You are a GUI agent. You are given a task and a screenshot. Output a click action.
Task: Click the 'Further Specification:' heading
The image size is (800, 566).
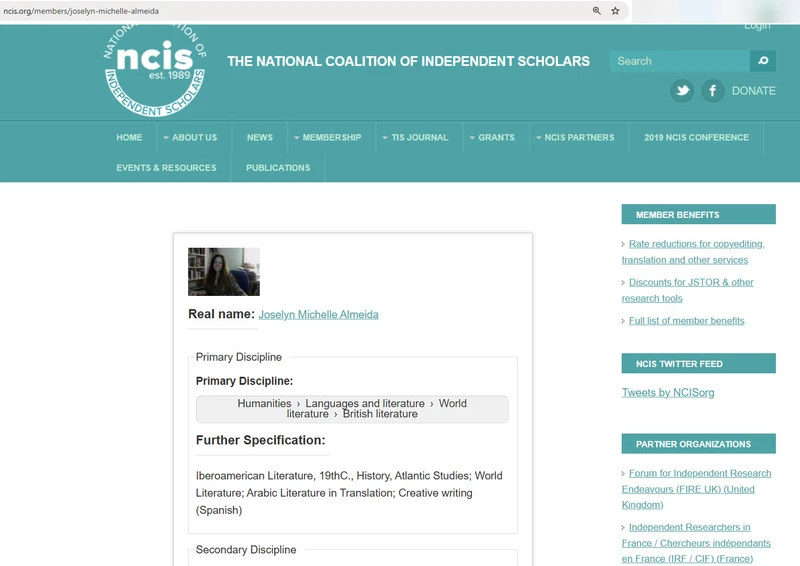(x=260, y=440)
